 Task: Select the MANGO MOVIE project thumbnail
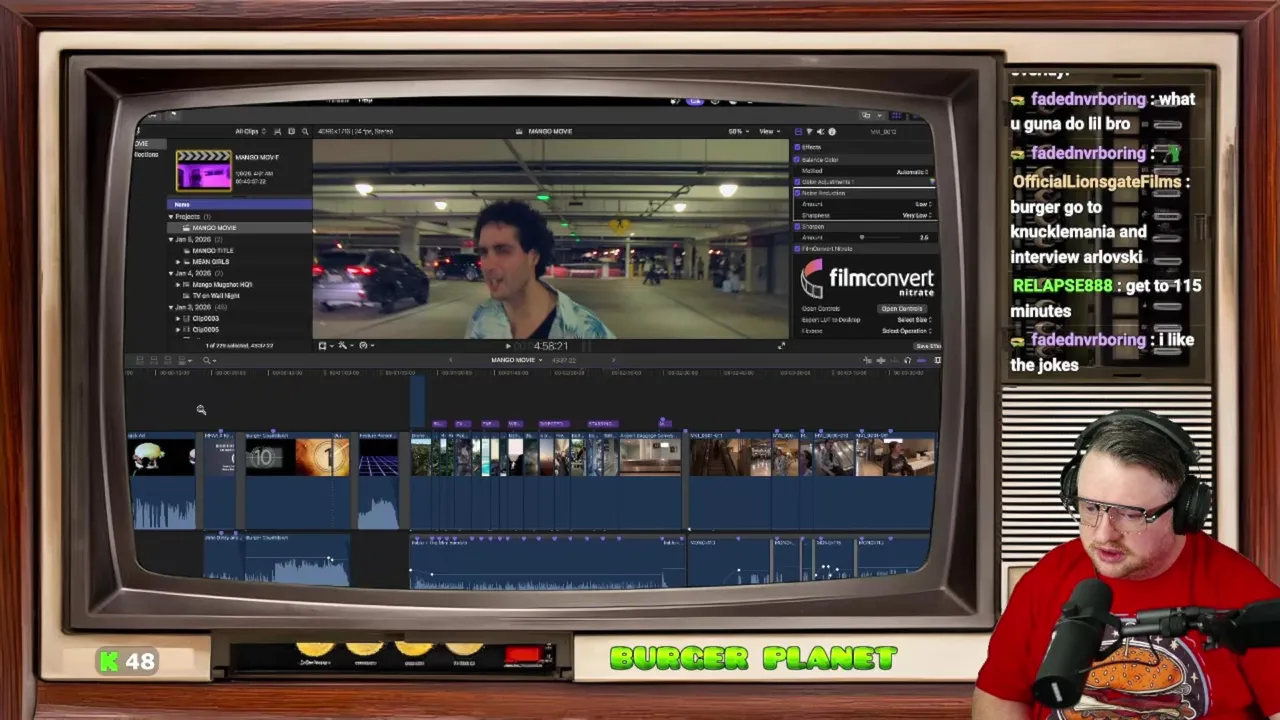point(204,170)
